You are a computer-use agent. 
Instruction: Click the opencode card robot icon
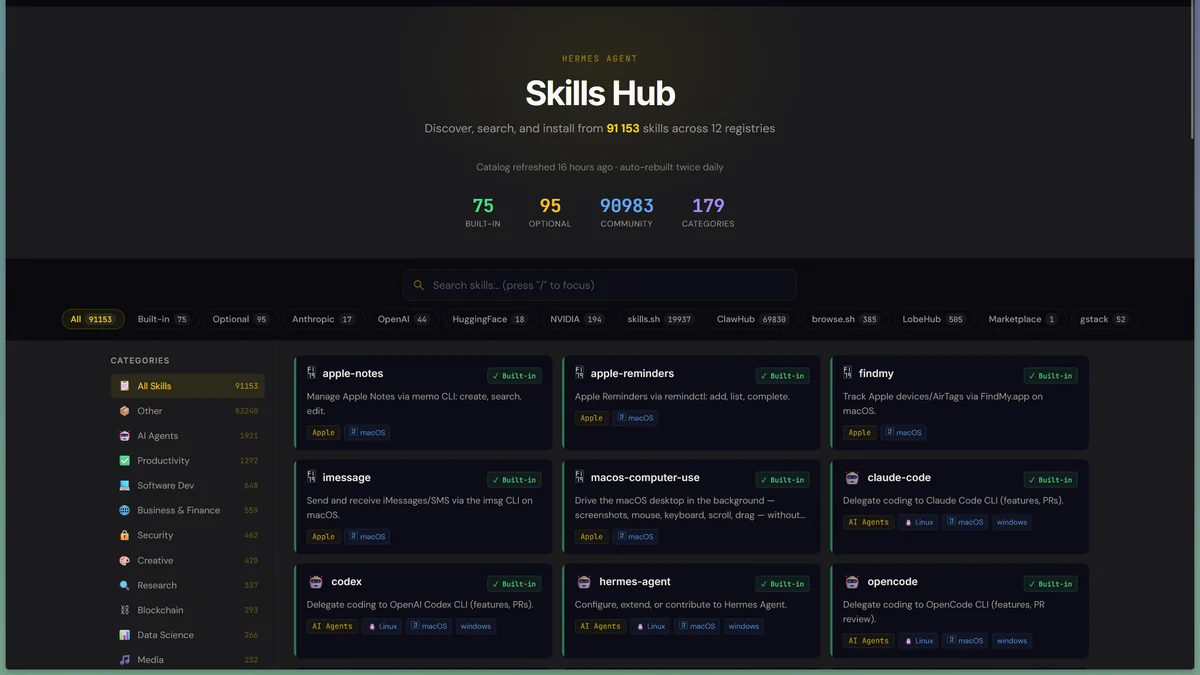[852, 582]
